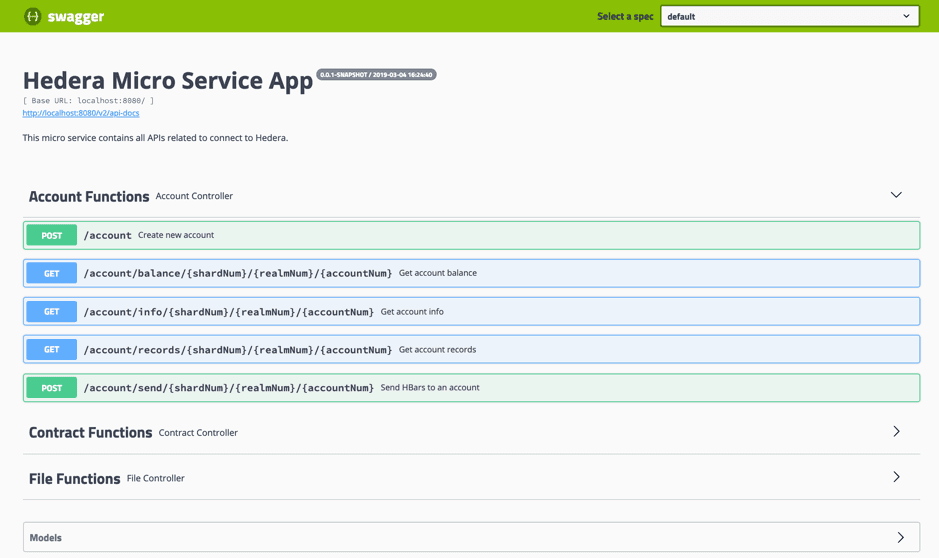Click the 0.0.1-SNAPSHOT version badge
The width and height of the screenshot is (939, 558).
click(376, 74)
